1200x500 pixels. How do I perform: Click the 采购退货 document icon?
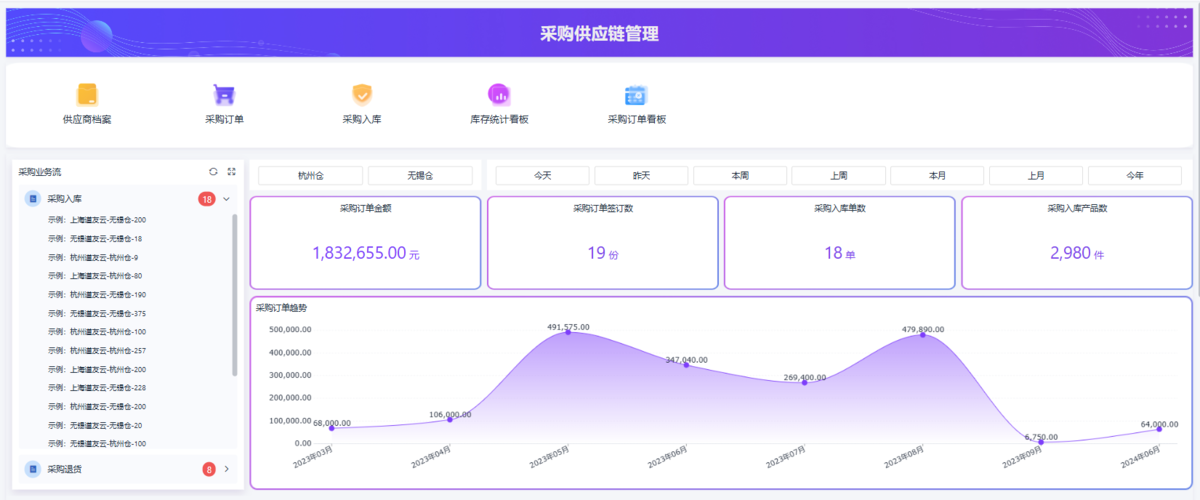pos(33,469)
